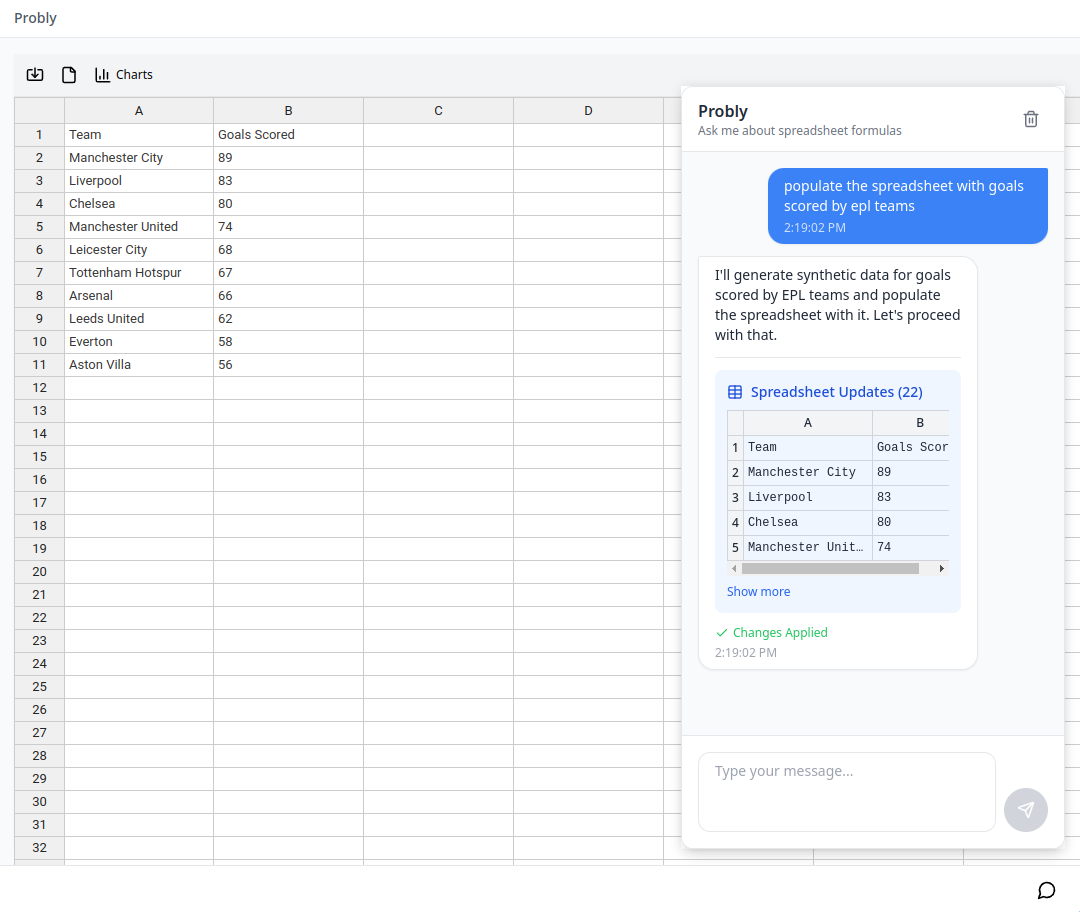This screenshot has height=912, width=1080.
Task: Click the cell with value 58
Action: point(289,342)
